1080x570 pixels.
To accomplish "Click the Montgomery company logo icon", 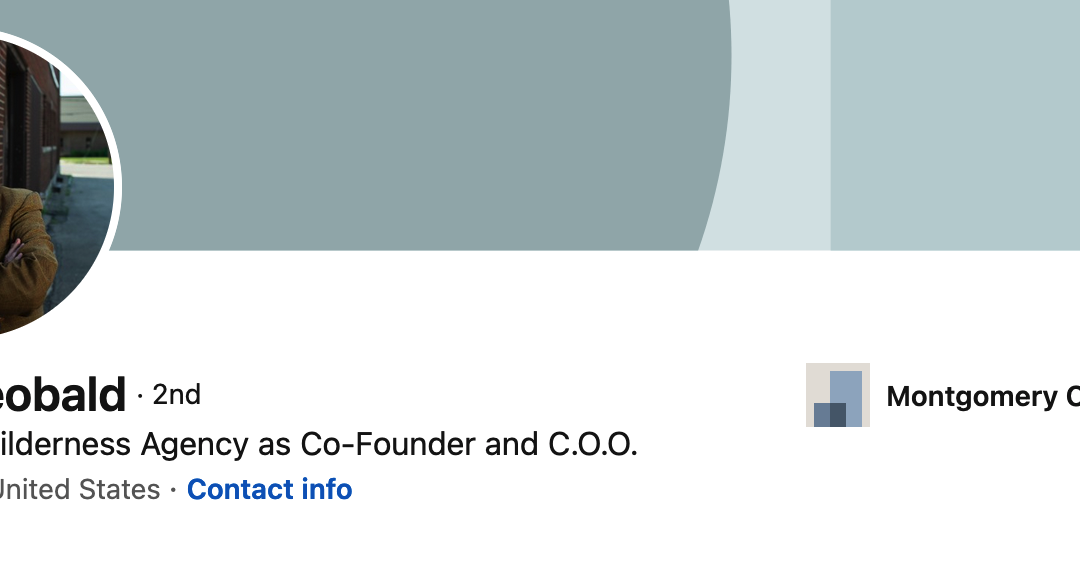I will (838, 395).
